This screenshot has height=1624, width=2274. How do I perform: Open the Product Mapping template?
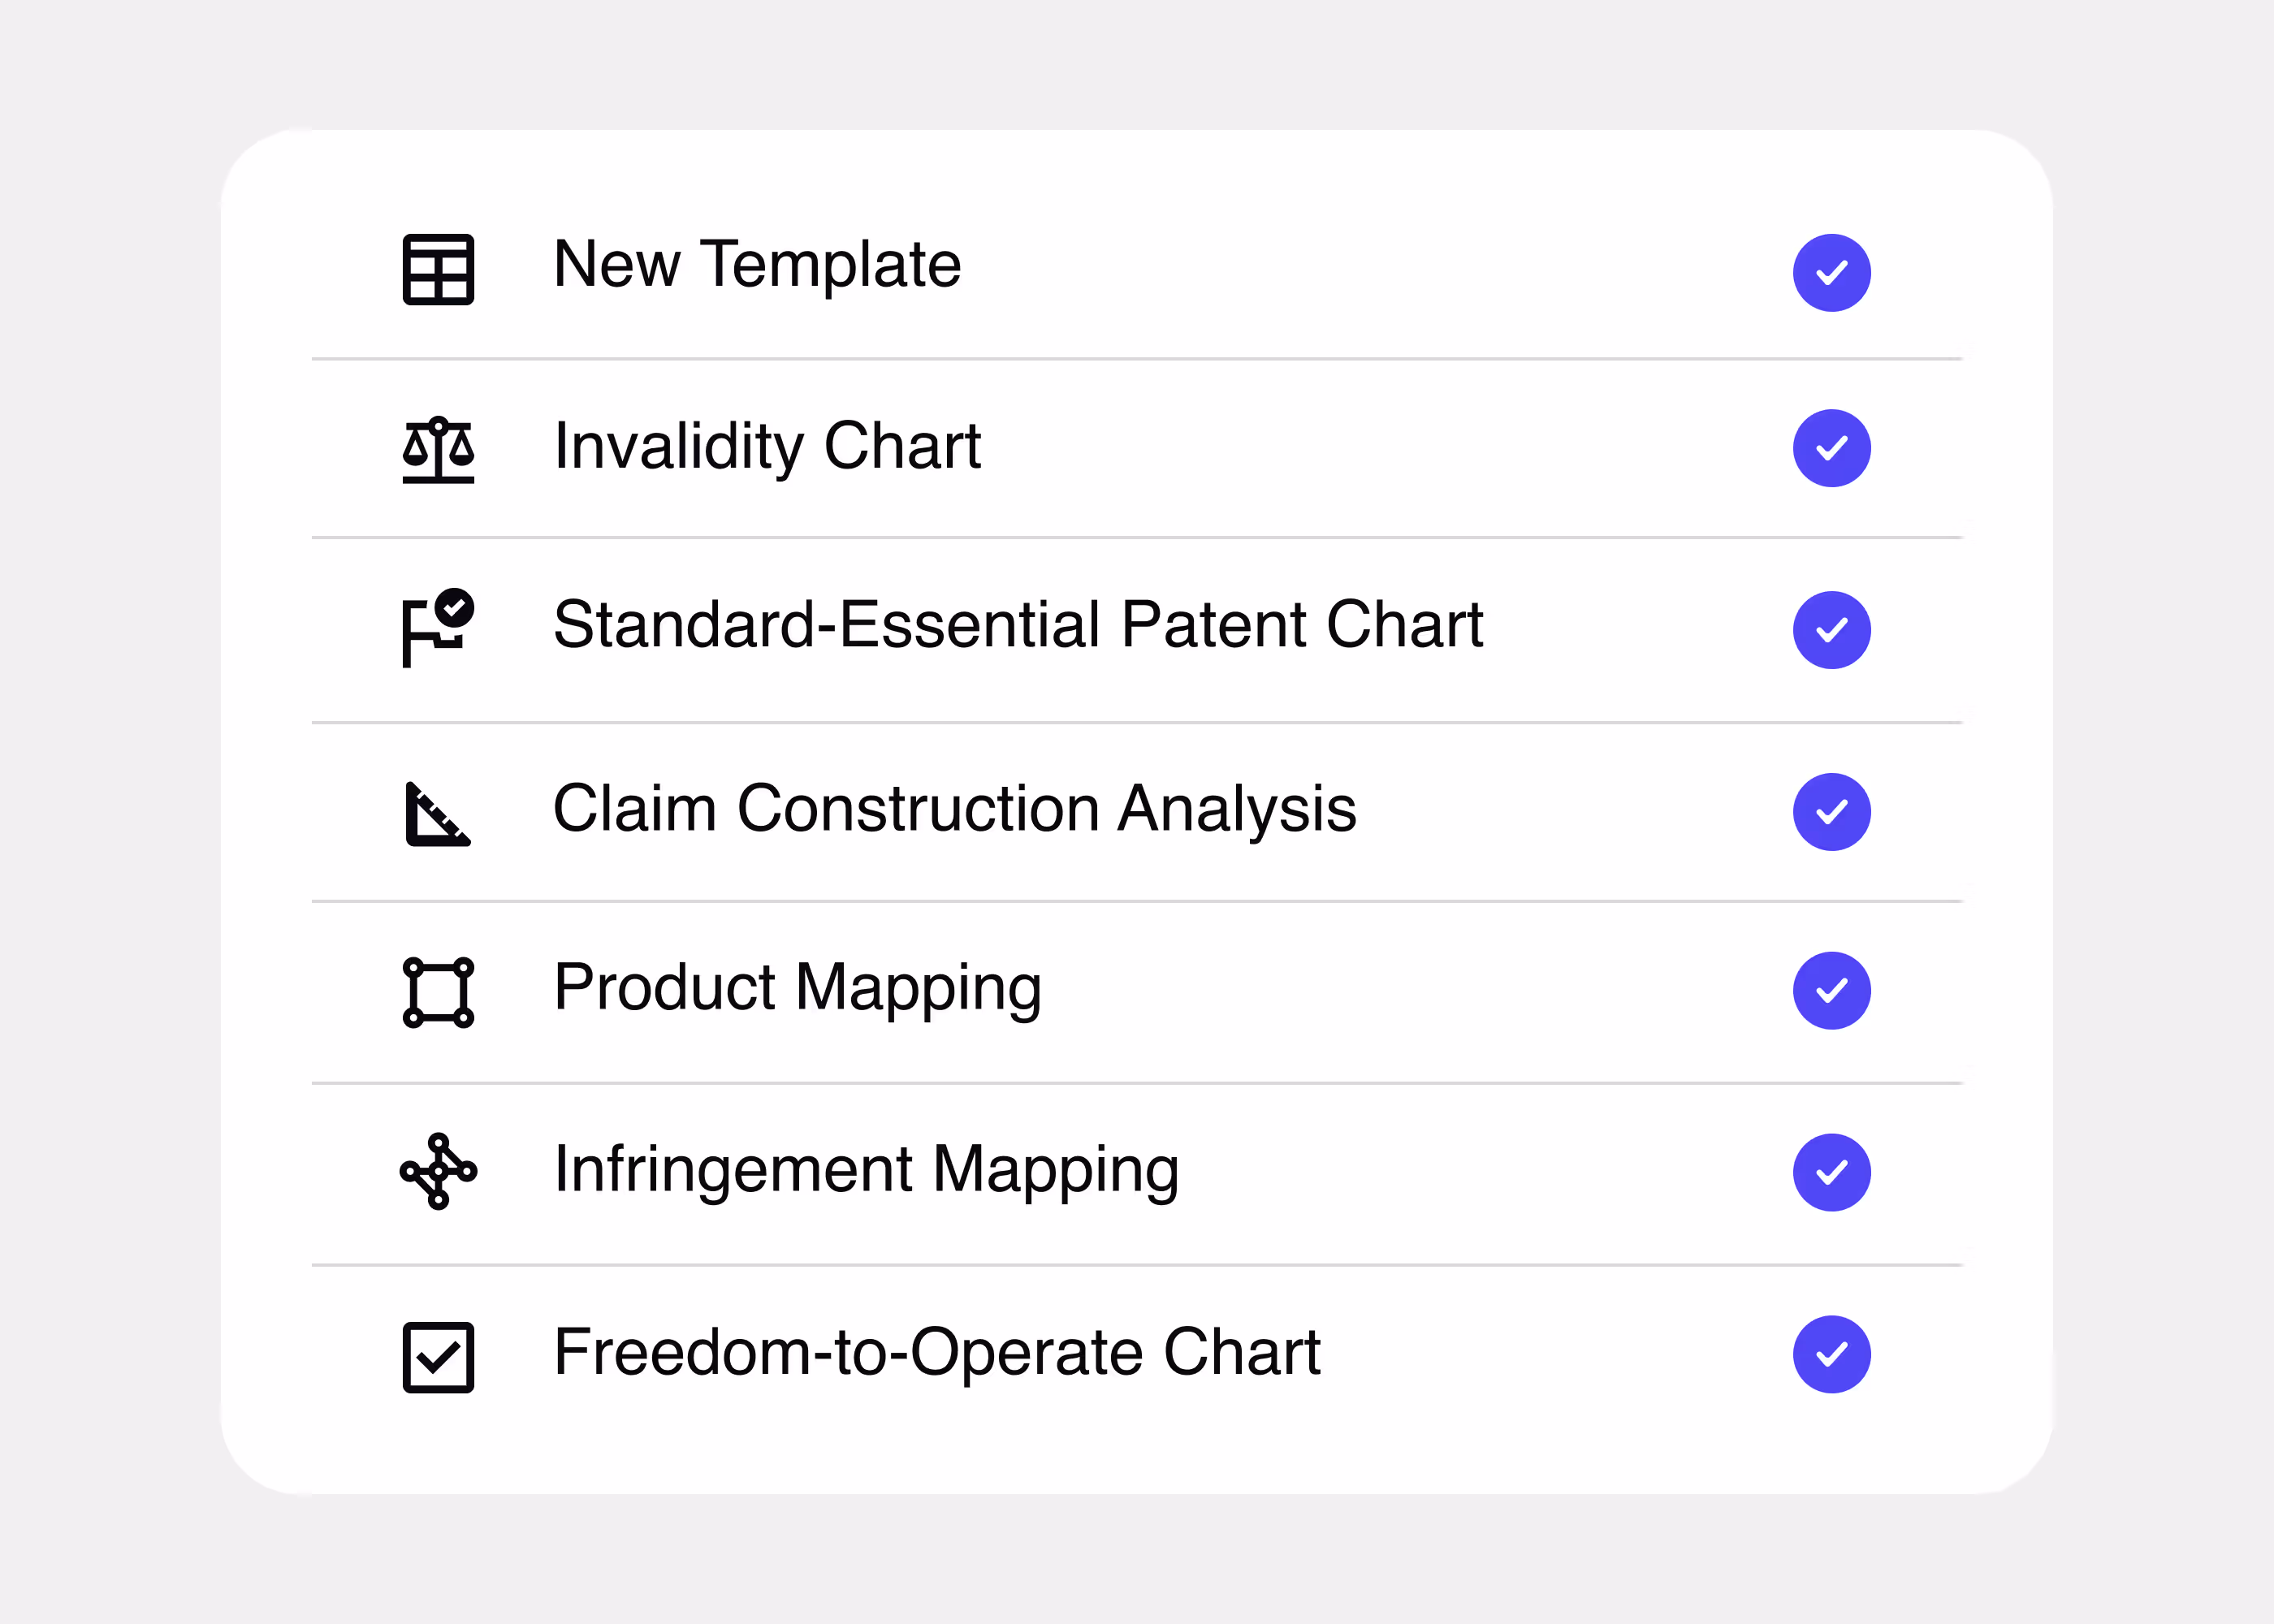pos(798,989)
